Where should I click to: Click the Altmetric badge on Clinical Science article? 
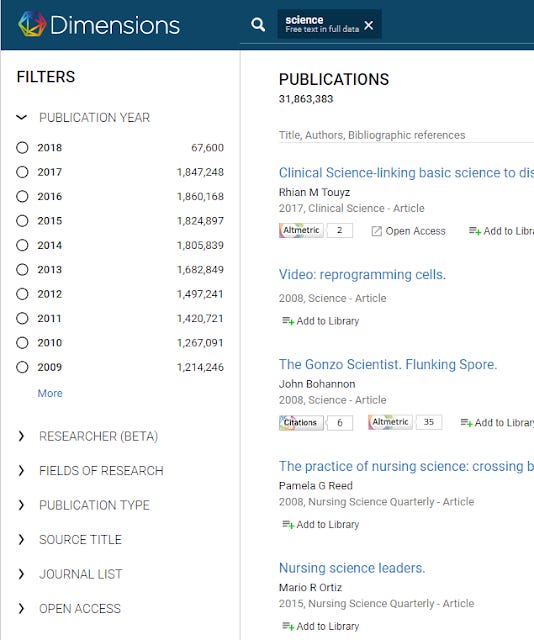click(301, 231)
